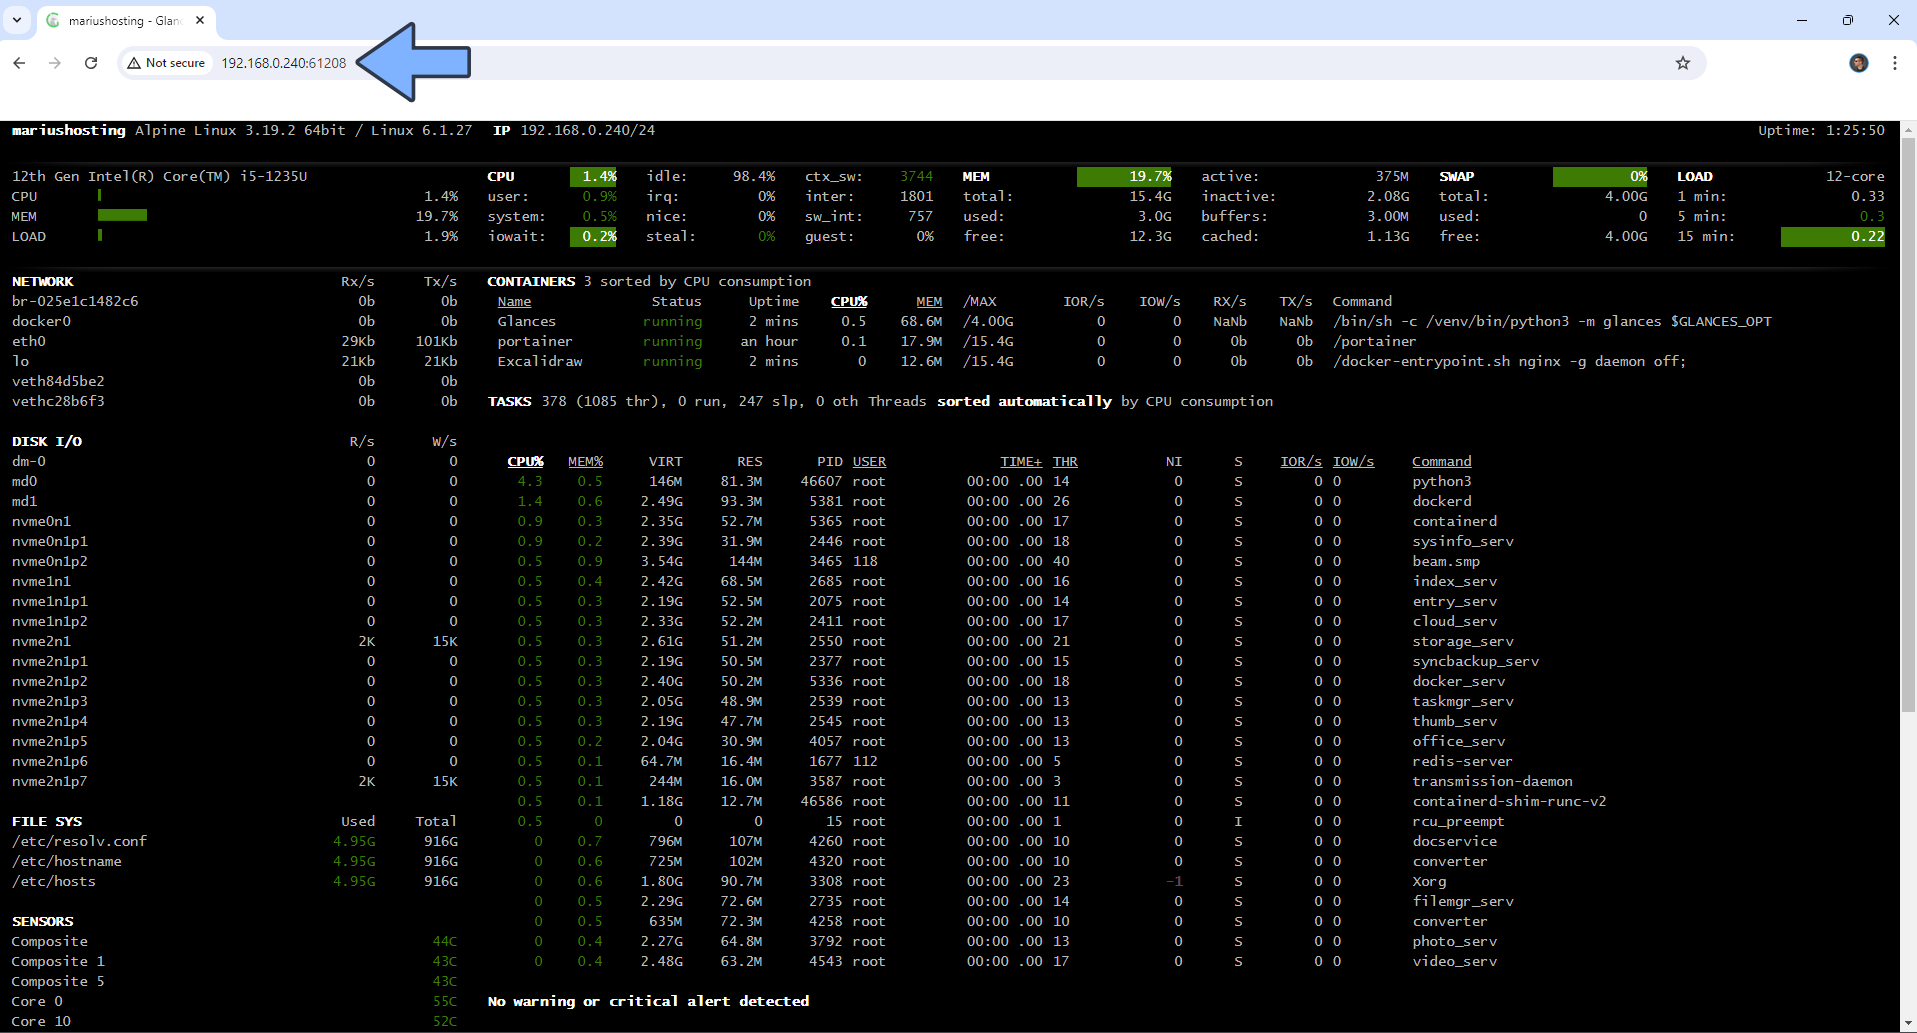Image resolution: width=1917 pixels, height=1033 pixels.
Task: Click the docker0 network interface row
Action: (234, 322)
